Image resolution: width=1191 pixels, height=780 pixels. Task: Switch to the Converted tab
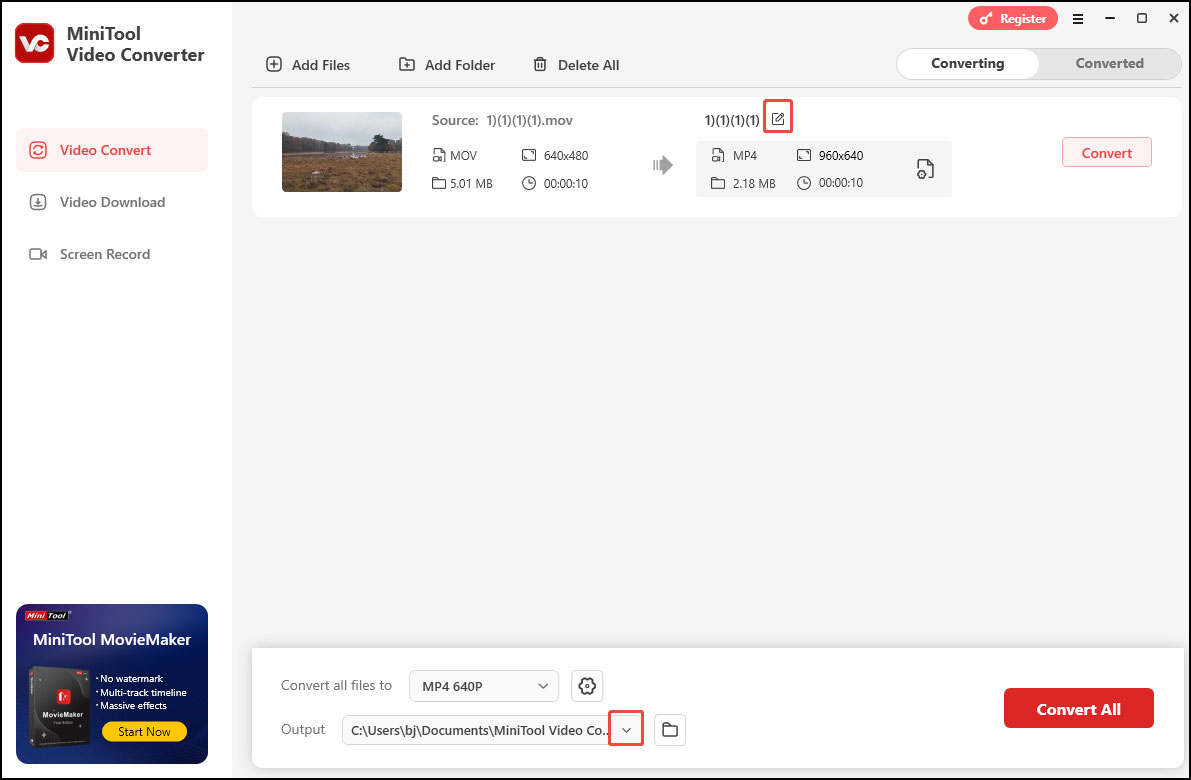click(1109, 64)
